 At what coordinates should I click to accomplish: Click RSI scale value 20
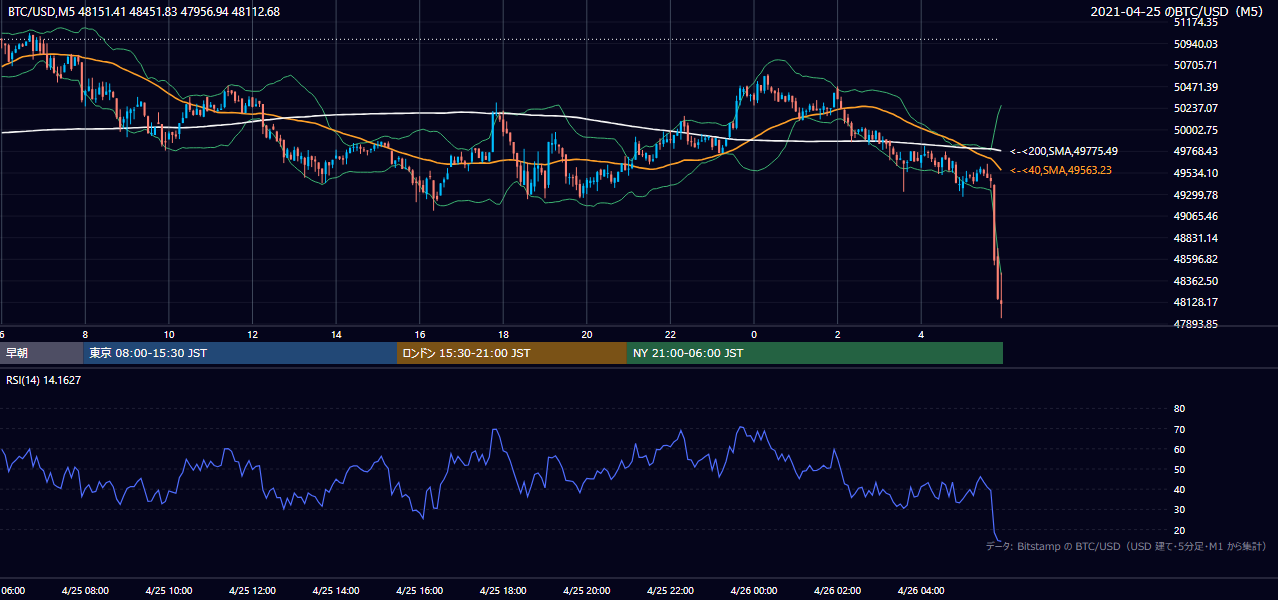(x=1179, y=530)
